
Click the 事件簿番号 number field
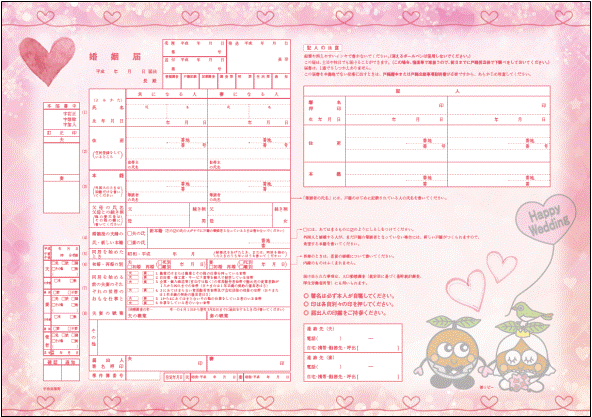pyautogui.click(x=143, y=376)
